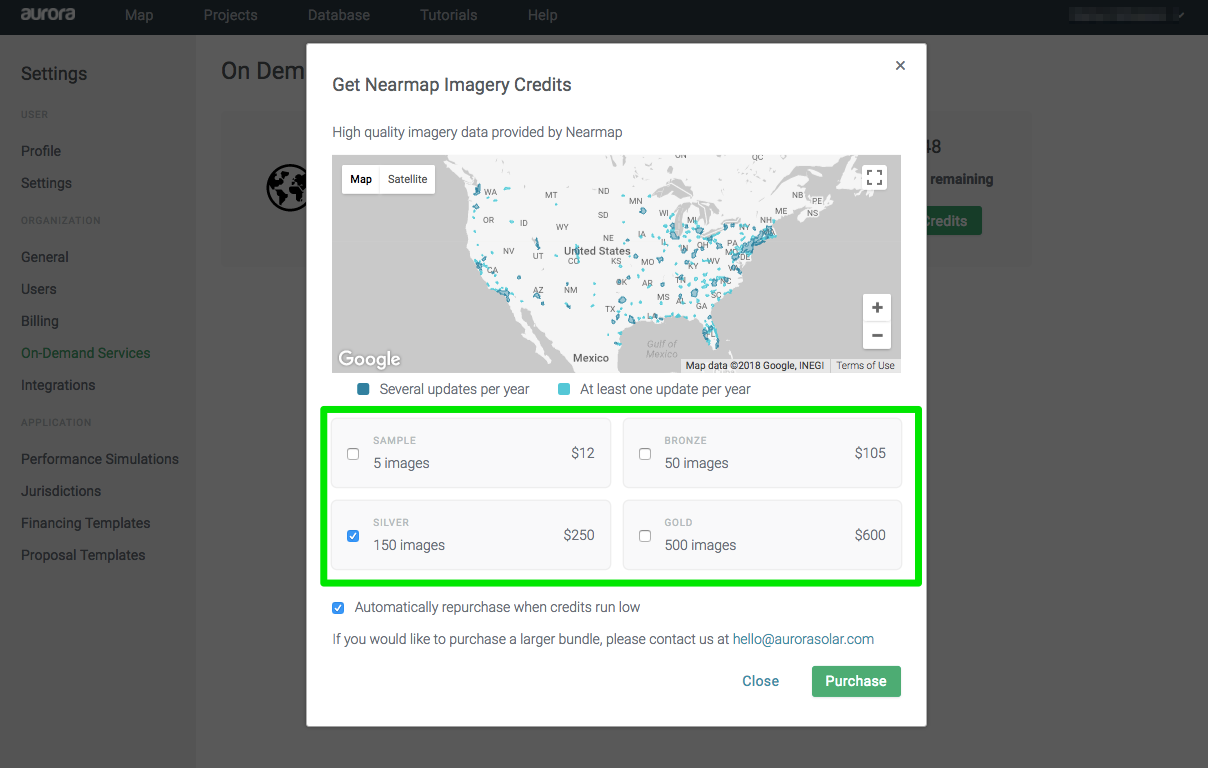
Task: Click the Purchase button
Action: (x=856, y=681)
